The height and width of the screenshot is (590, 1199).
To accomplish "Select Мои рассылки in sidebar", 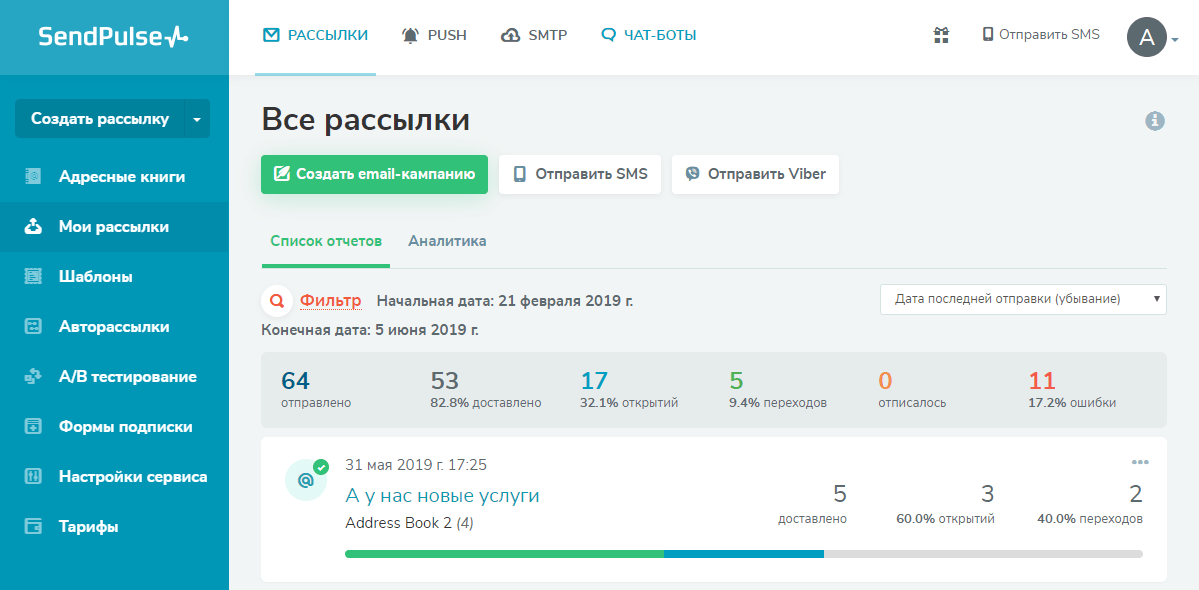I will [x=114, y=227].
